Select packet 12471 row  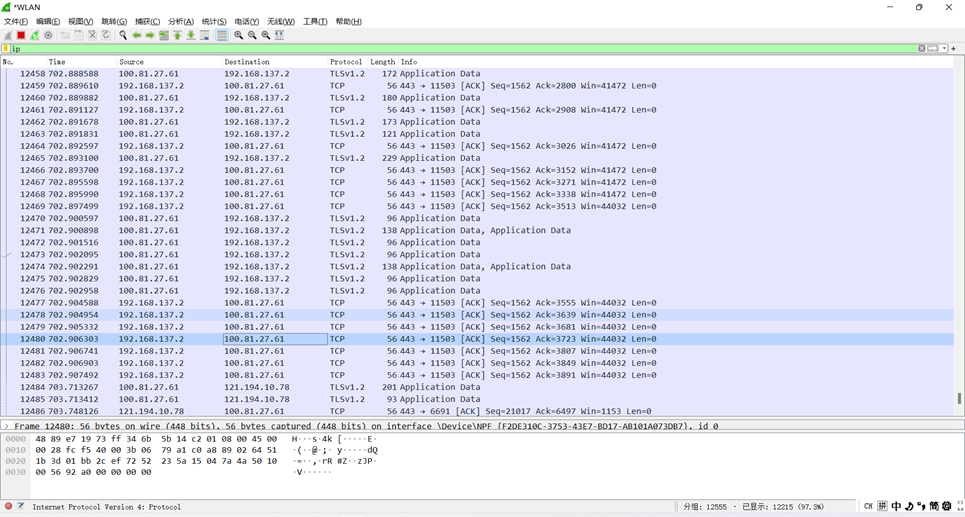pyautogui.click(x=477, y=230)
